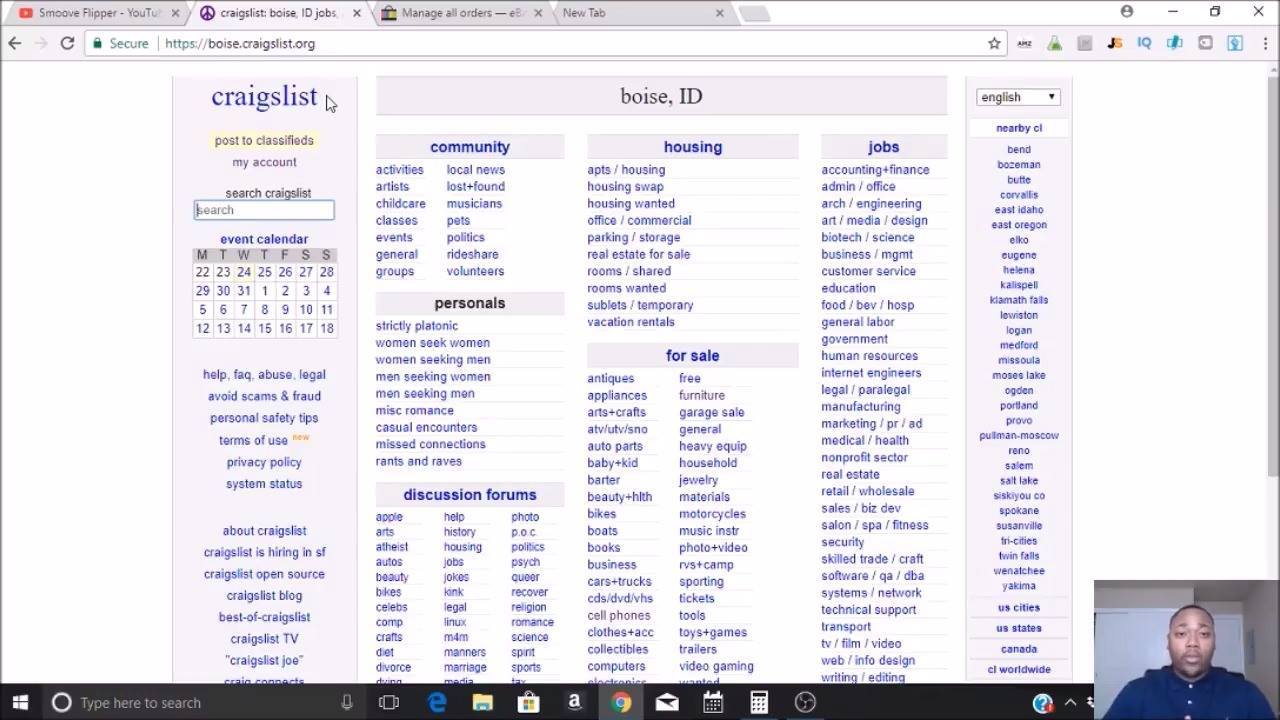The height and width of the screenshot is (720, 1280).
Task: Click the address bar URL
Action: click(x=240, y=43)
